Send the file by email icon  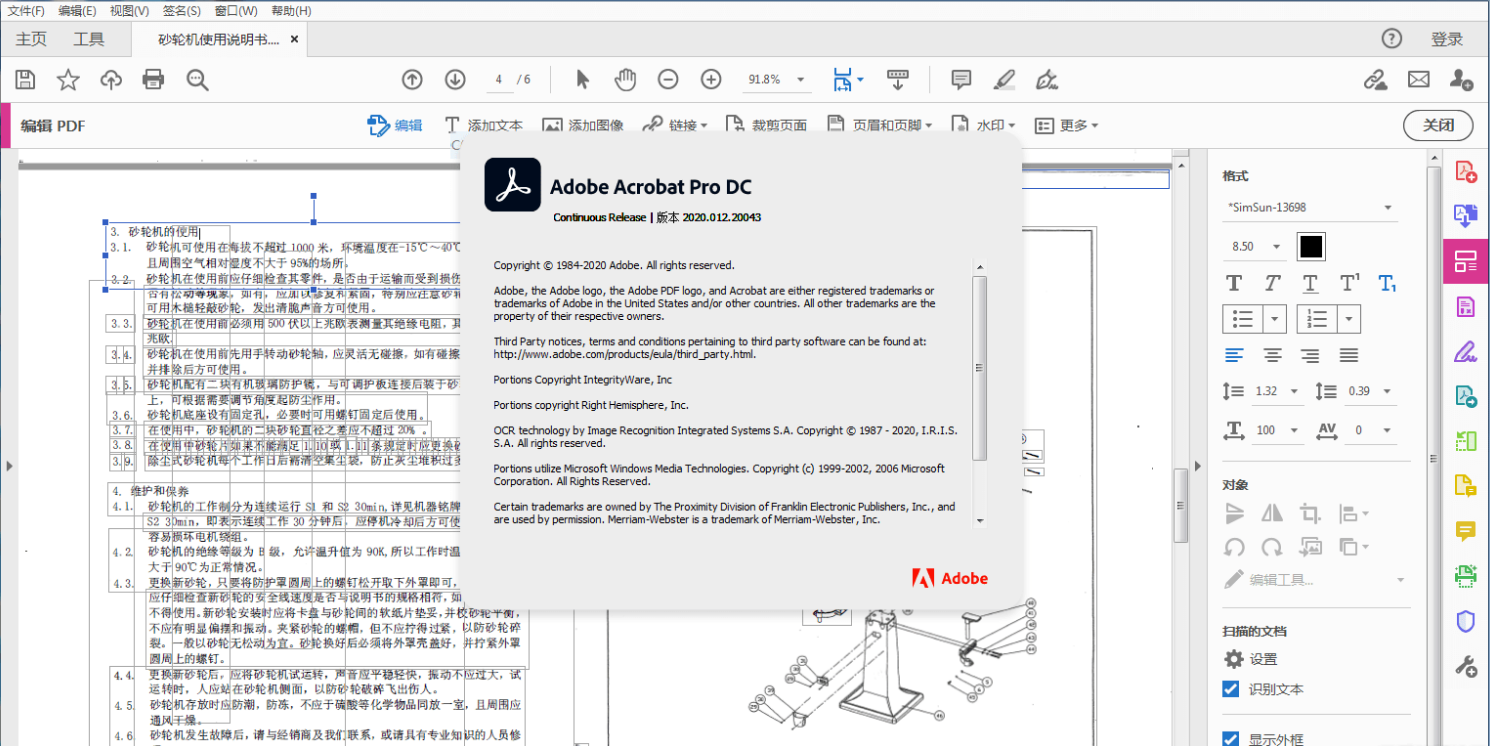pos(1418,80)
